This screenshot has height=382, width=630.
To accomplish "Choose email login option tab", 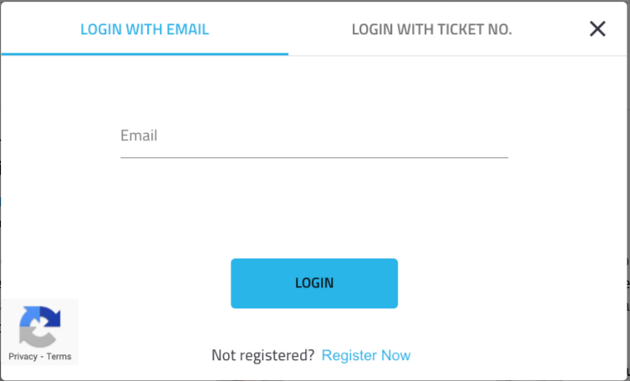I will pos(145,29).
